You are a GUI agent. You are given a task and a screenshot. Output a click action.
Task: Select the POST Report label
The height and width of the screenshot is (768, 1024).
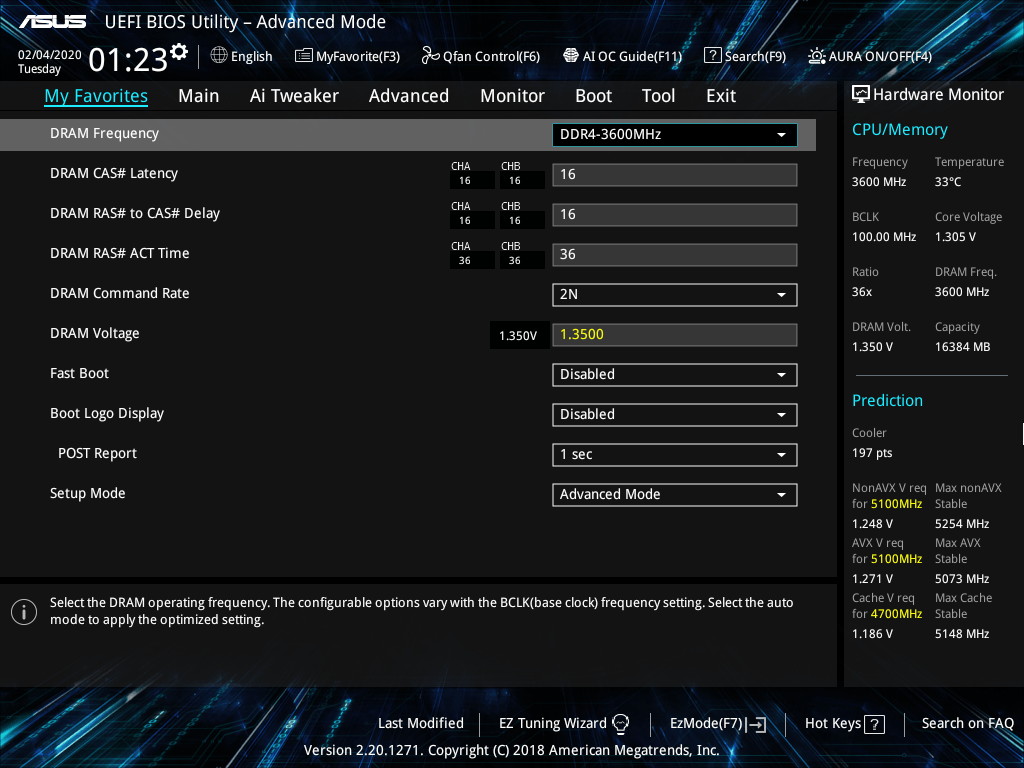(x=97, y=453)
